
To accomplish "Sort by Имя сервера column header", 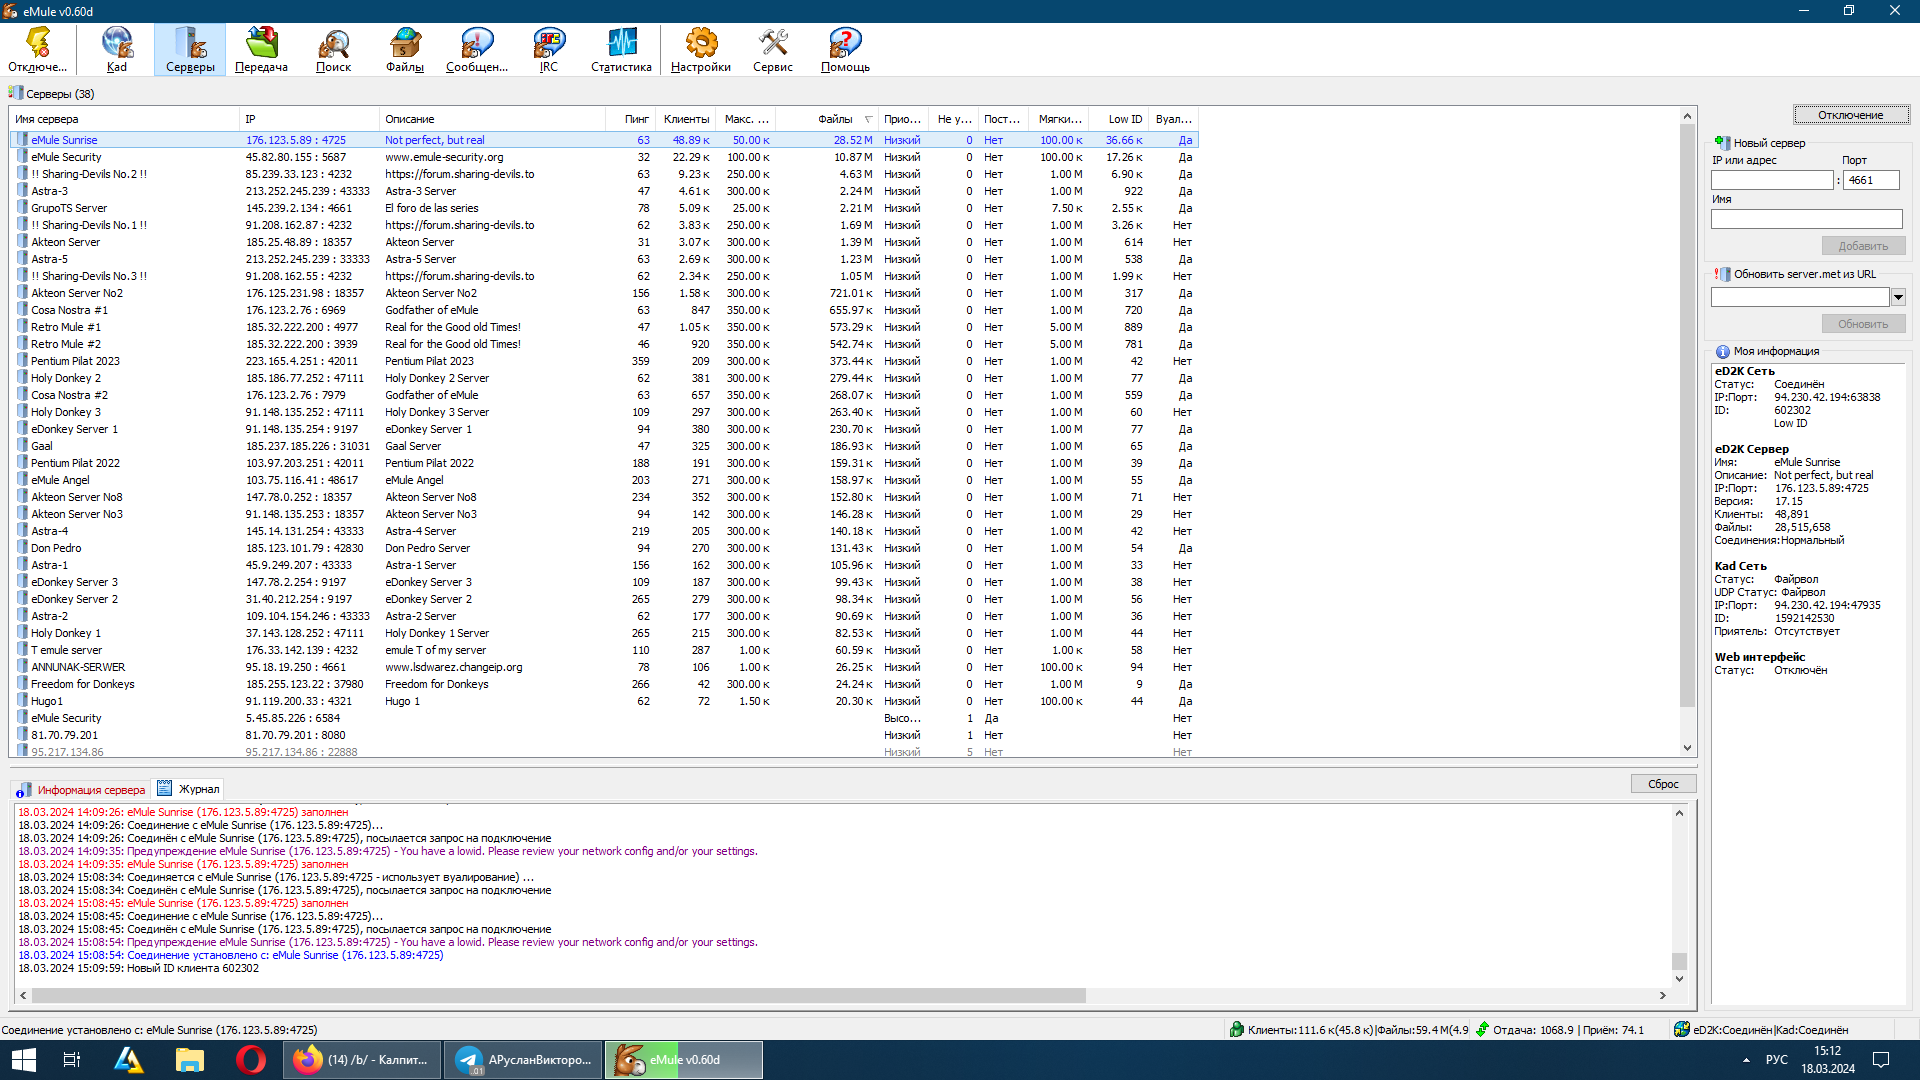I will click(125, 119).
